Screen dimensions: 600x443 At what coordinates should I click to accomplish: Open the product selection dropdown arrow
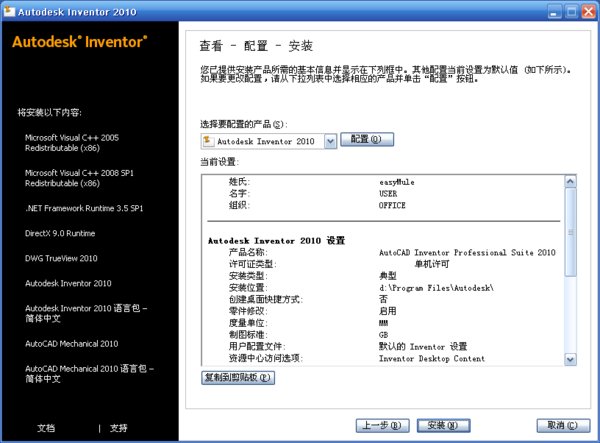pos(330,142)
